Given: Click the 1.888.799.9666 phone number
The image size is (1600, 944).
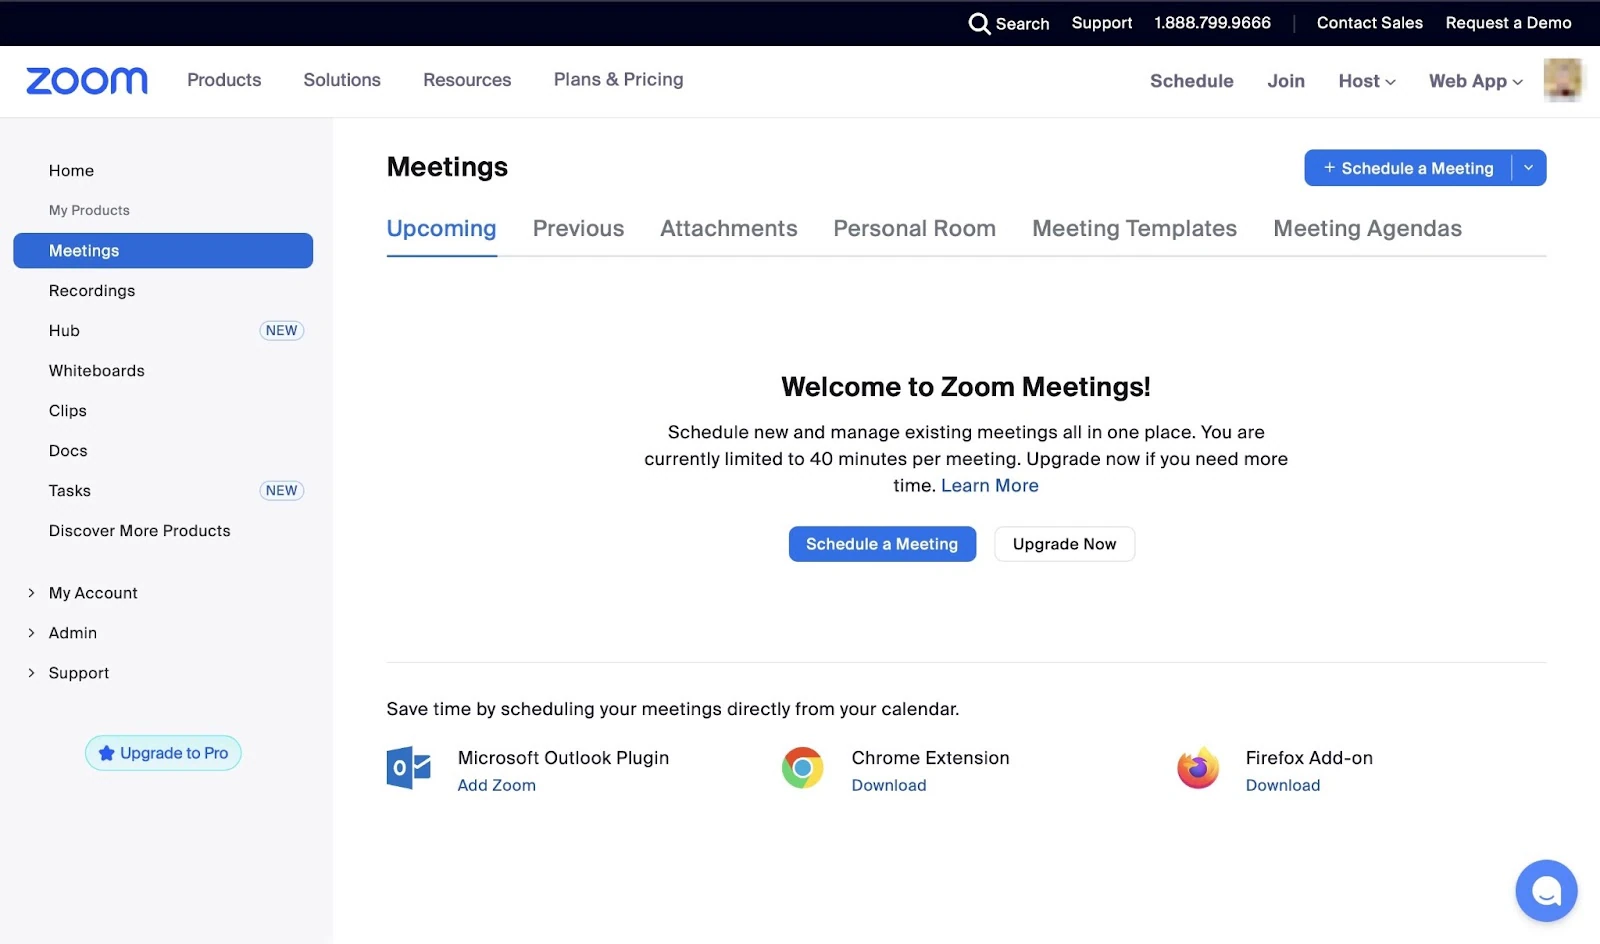Looking at the screenshot, I should 1213,23.
